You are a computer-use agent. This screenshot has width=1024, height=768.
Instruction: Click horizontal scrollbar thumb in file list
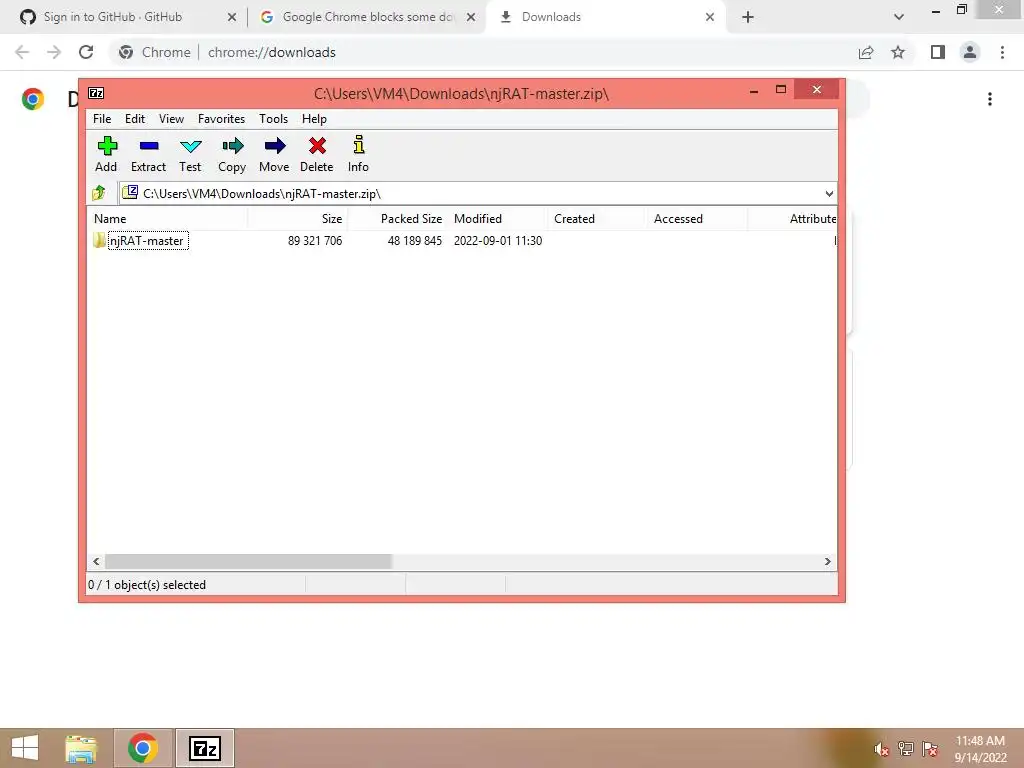pos(248,562)
